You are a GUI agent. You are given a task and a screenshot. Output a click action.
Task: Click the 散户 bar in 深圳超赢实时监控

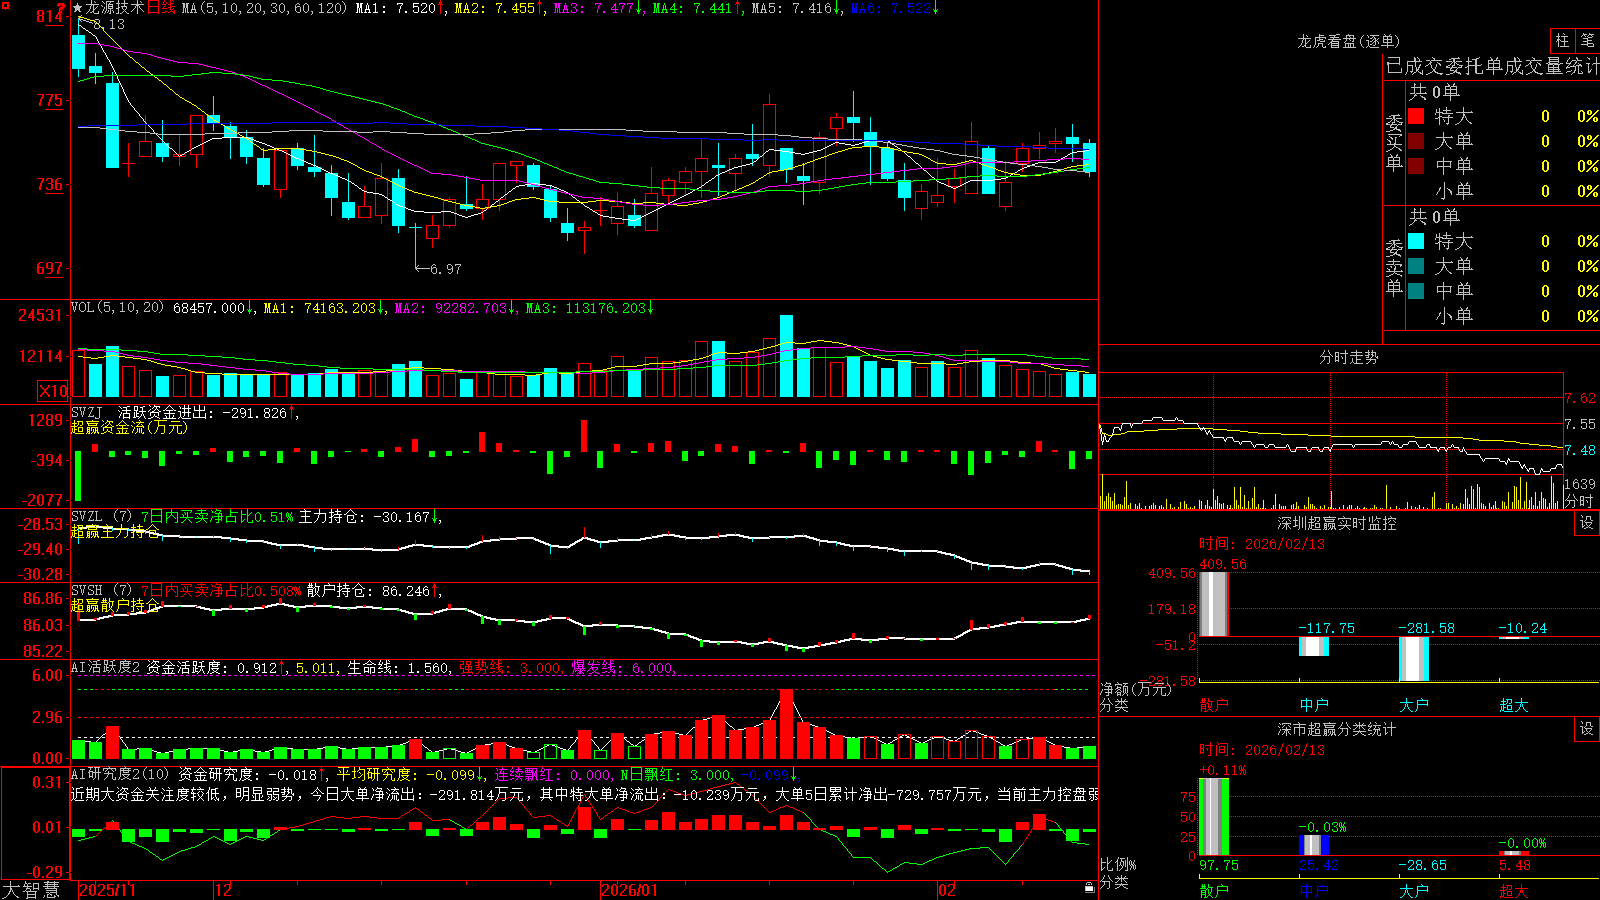[1213, 604]
